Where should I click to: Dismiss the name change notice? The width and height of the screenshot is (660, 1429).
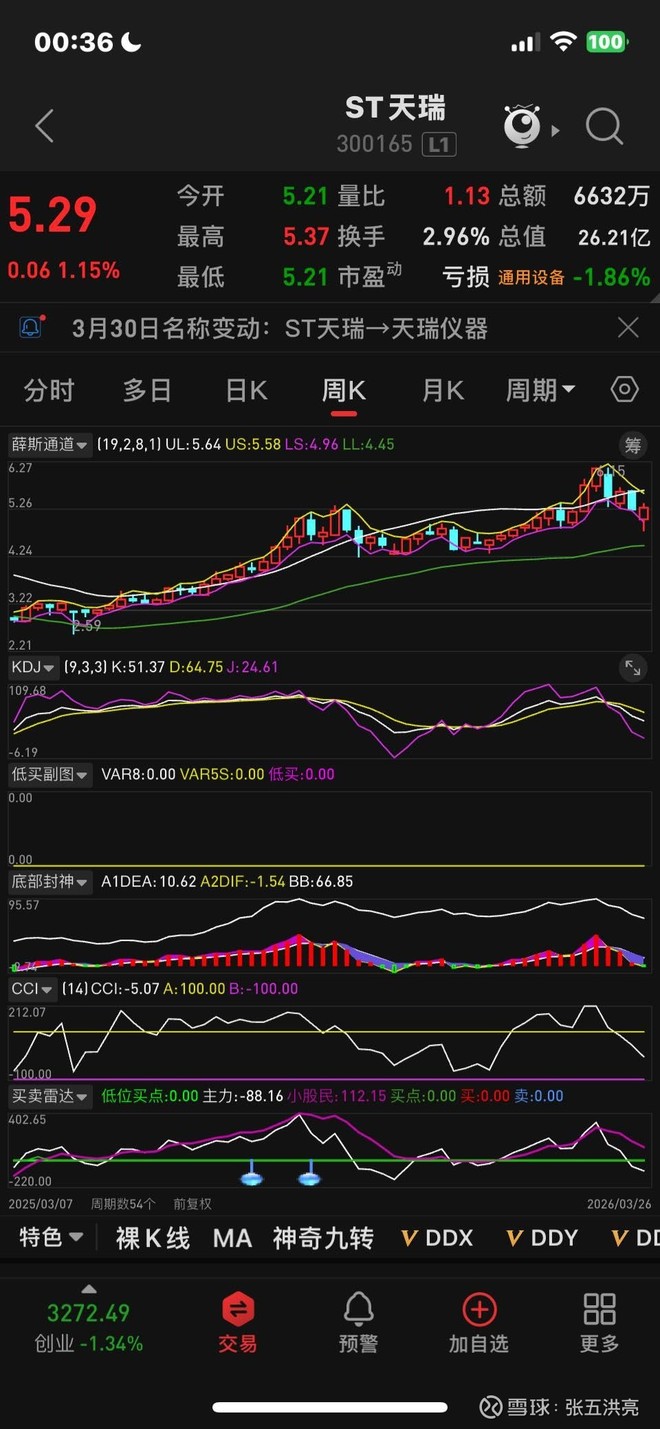628,327
